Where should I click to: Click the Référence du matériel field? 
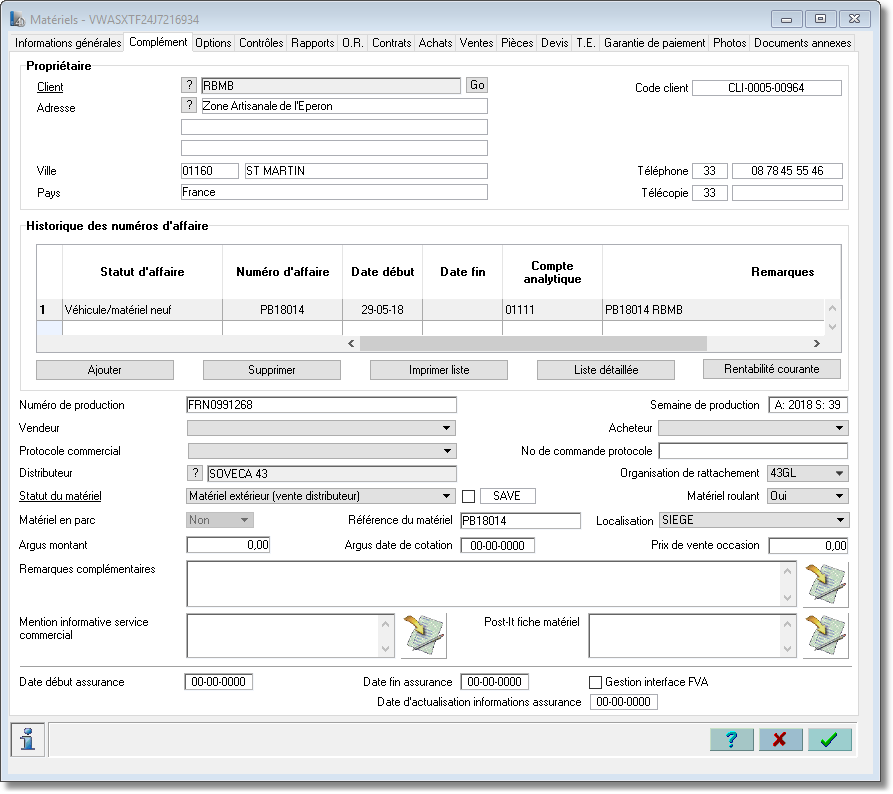coord(521,520)
